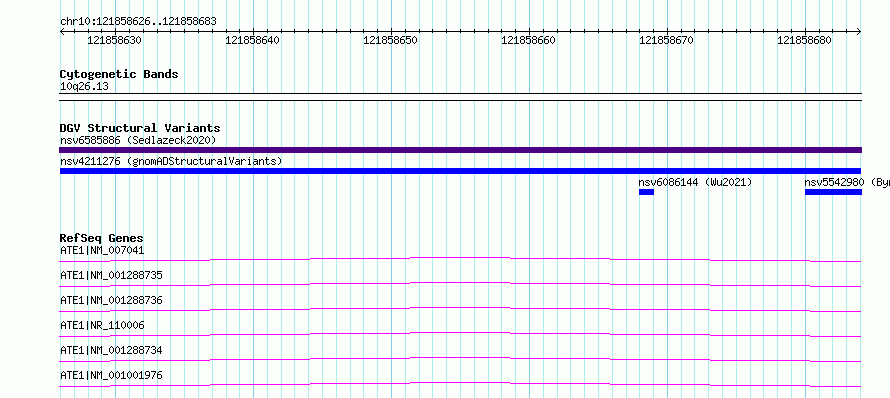
Task: Click ruler position 121858630
Action: pyautogui.click(x=115, y=40)
